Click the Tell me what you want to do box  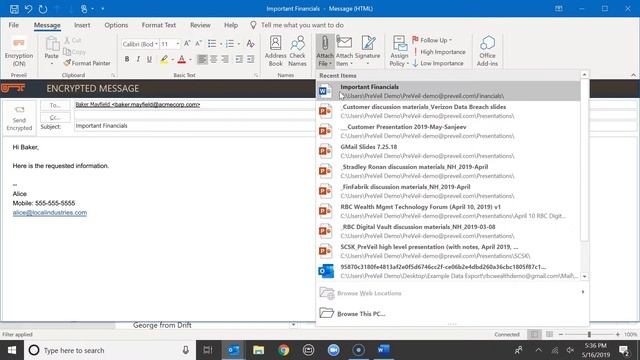pos(302,25)
